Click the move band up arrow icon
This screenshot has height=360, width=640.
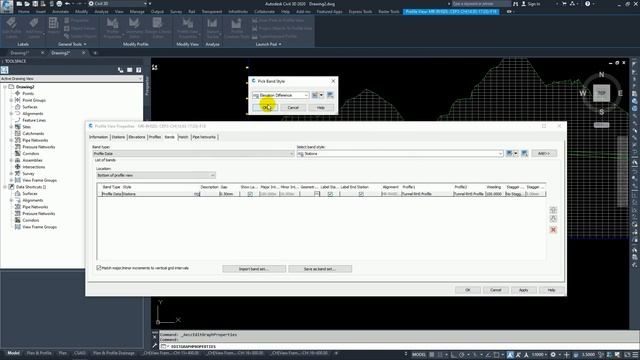(553, 210)
